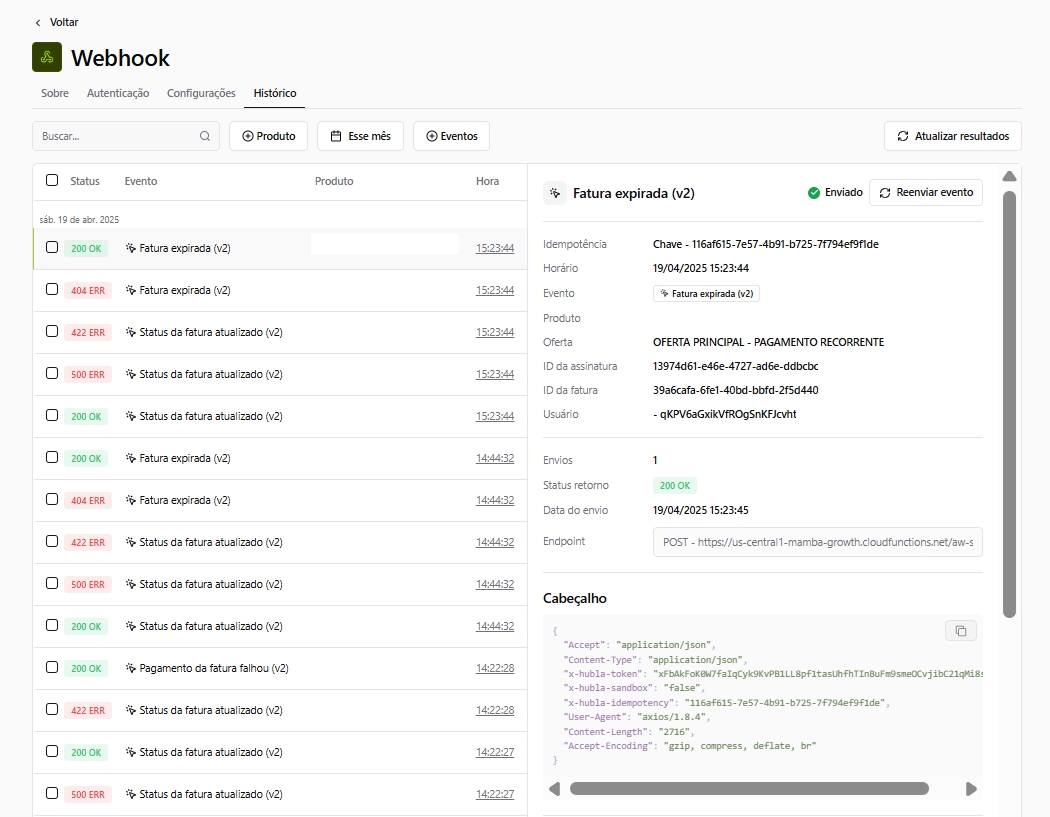Click the search magnifier icon

point(205,136)
